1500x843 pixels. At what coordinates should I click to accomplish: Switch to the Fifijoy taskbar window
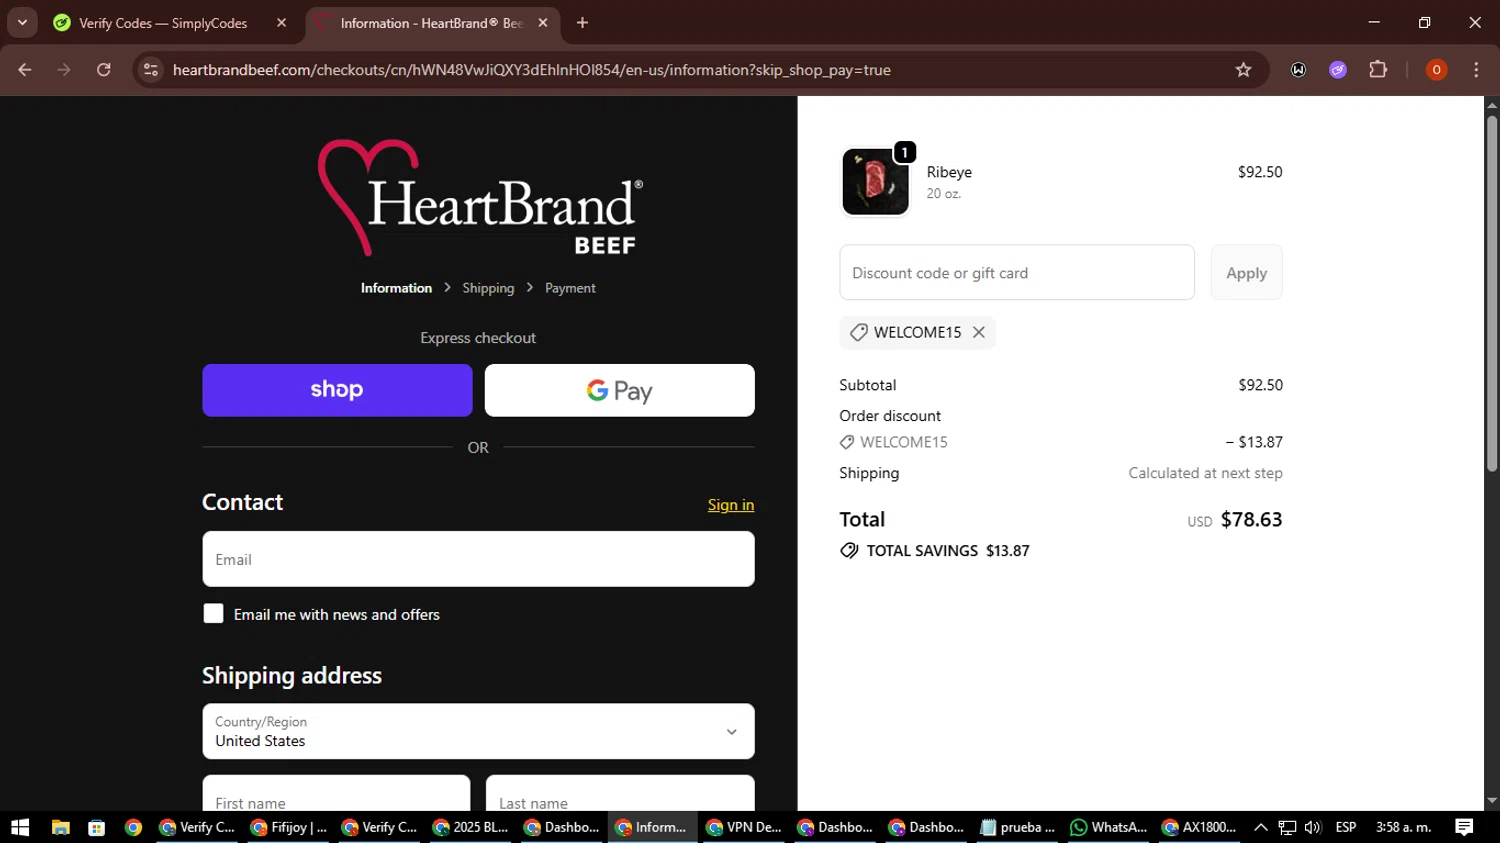pyautogui.click(x=289, y=827)
